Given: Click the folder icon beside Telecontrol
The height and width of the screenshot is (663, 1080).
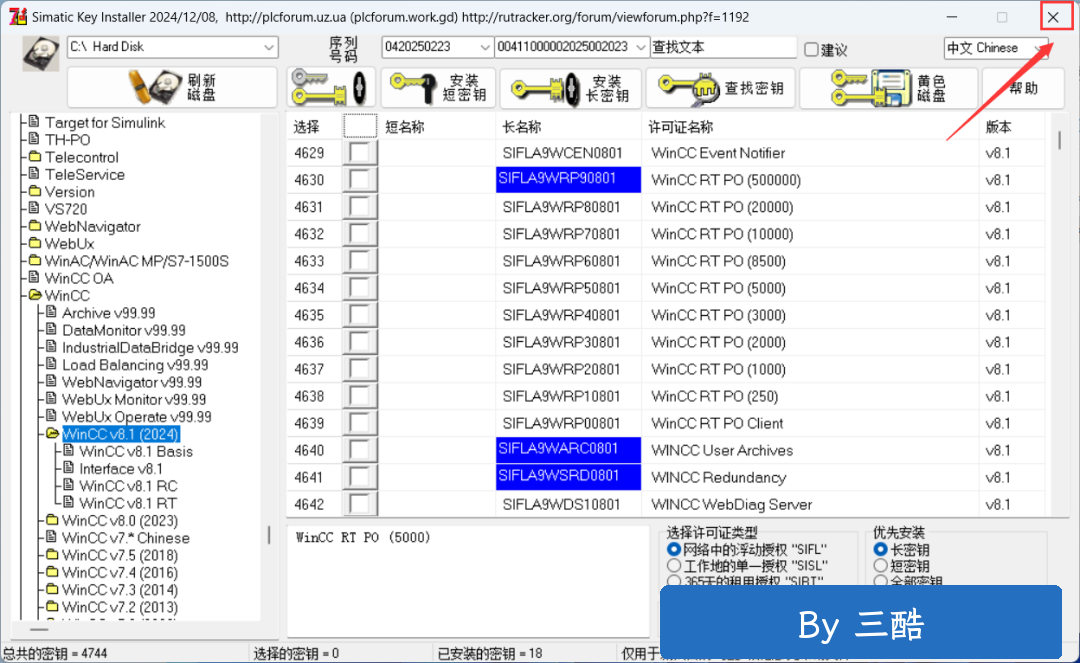Looking at the screenshot, I should click(x=34, y=156).
